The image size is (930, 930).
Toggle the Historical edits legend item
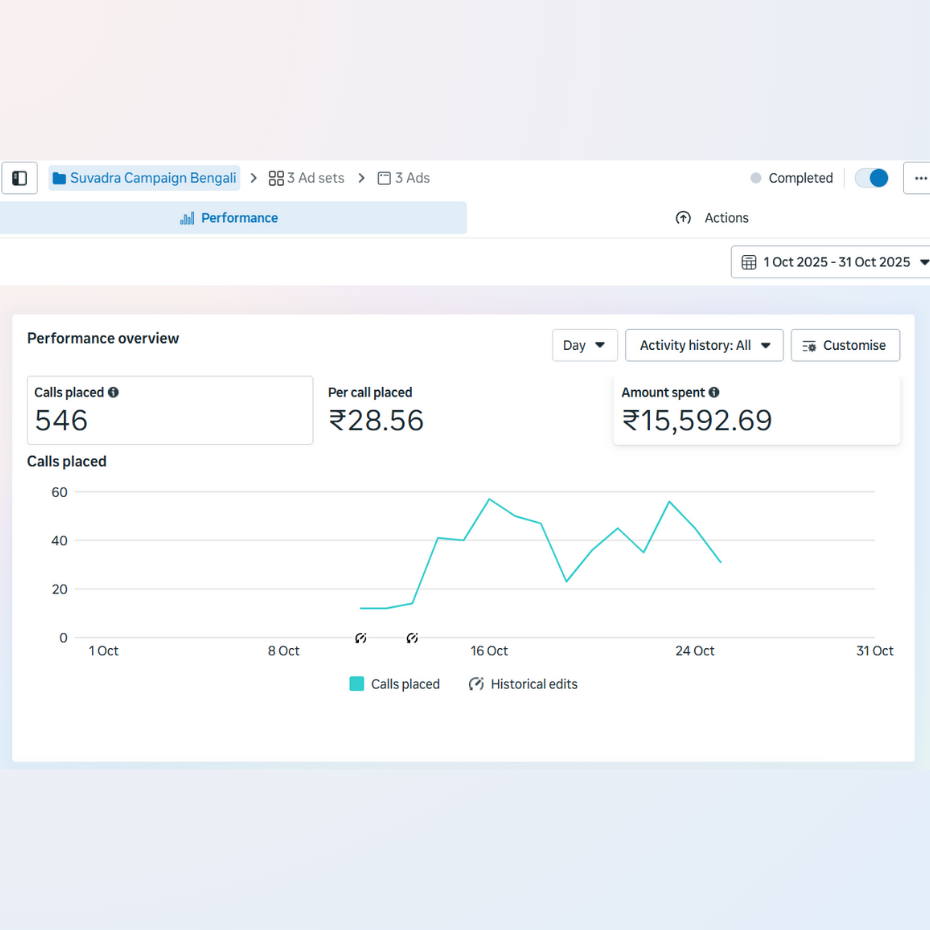523,684
